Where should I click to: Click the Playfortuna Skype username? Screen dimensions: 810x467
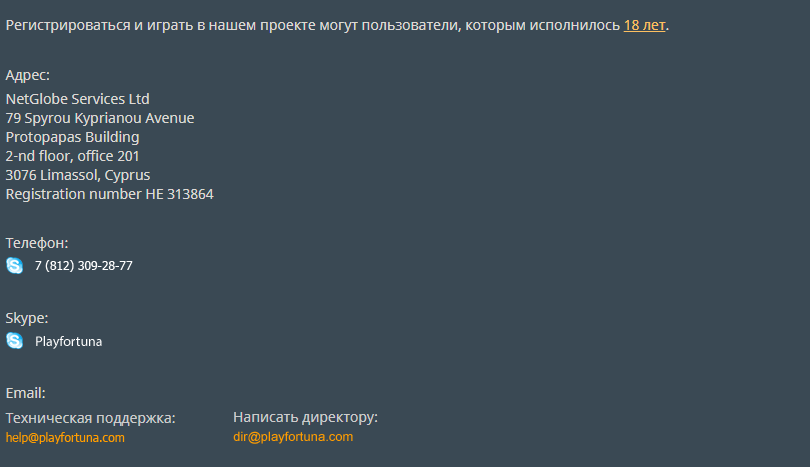(x=68, y=341)
